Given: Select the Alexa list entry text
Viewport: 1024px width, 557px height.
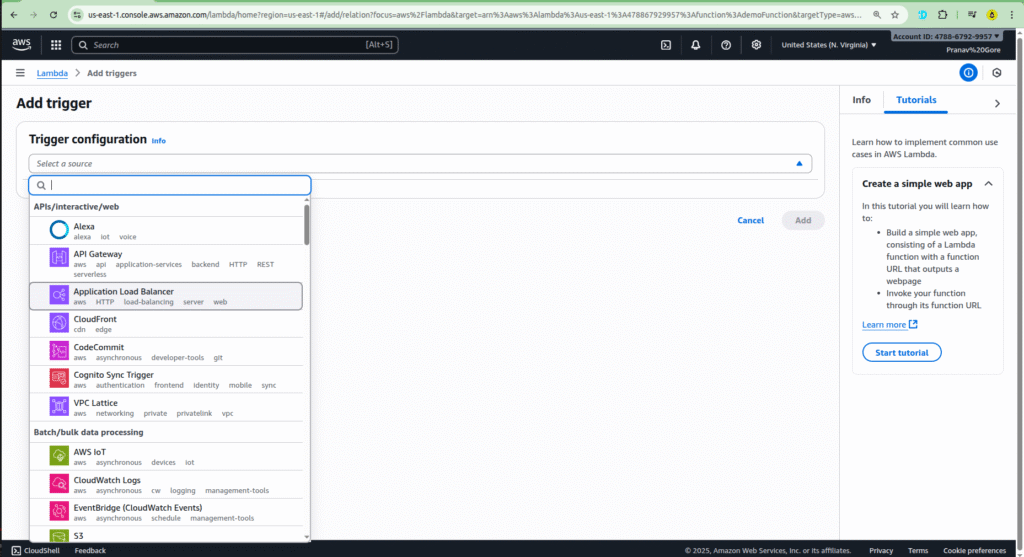Looking at the screenshot, I should (x=84, y=227).
